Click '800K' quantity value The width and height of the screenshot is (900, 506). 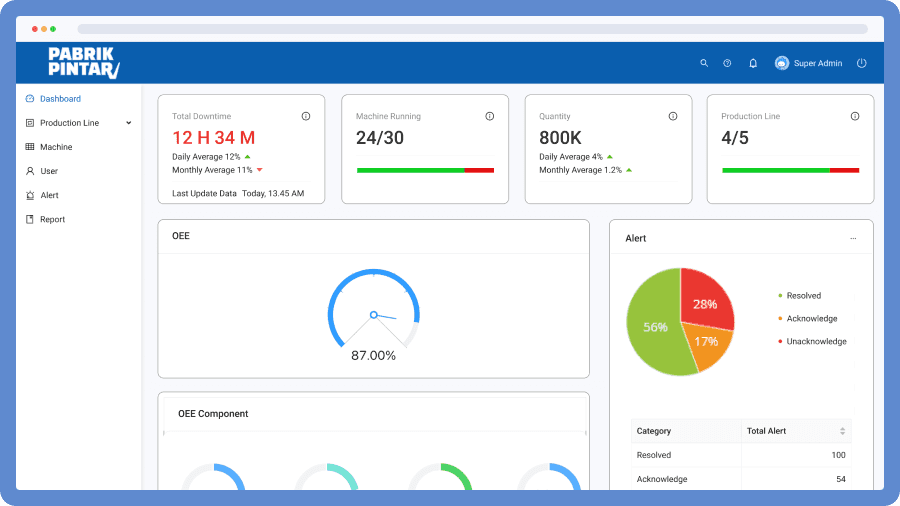pos(560,138)
